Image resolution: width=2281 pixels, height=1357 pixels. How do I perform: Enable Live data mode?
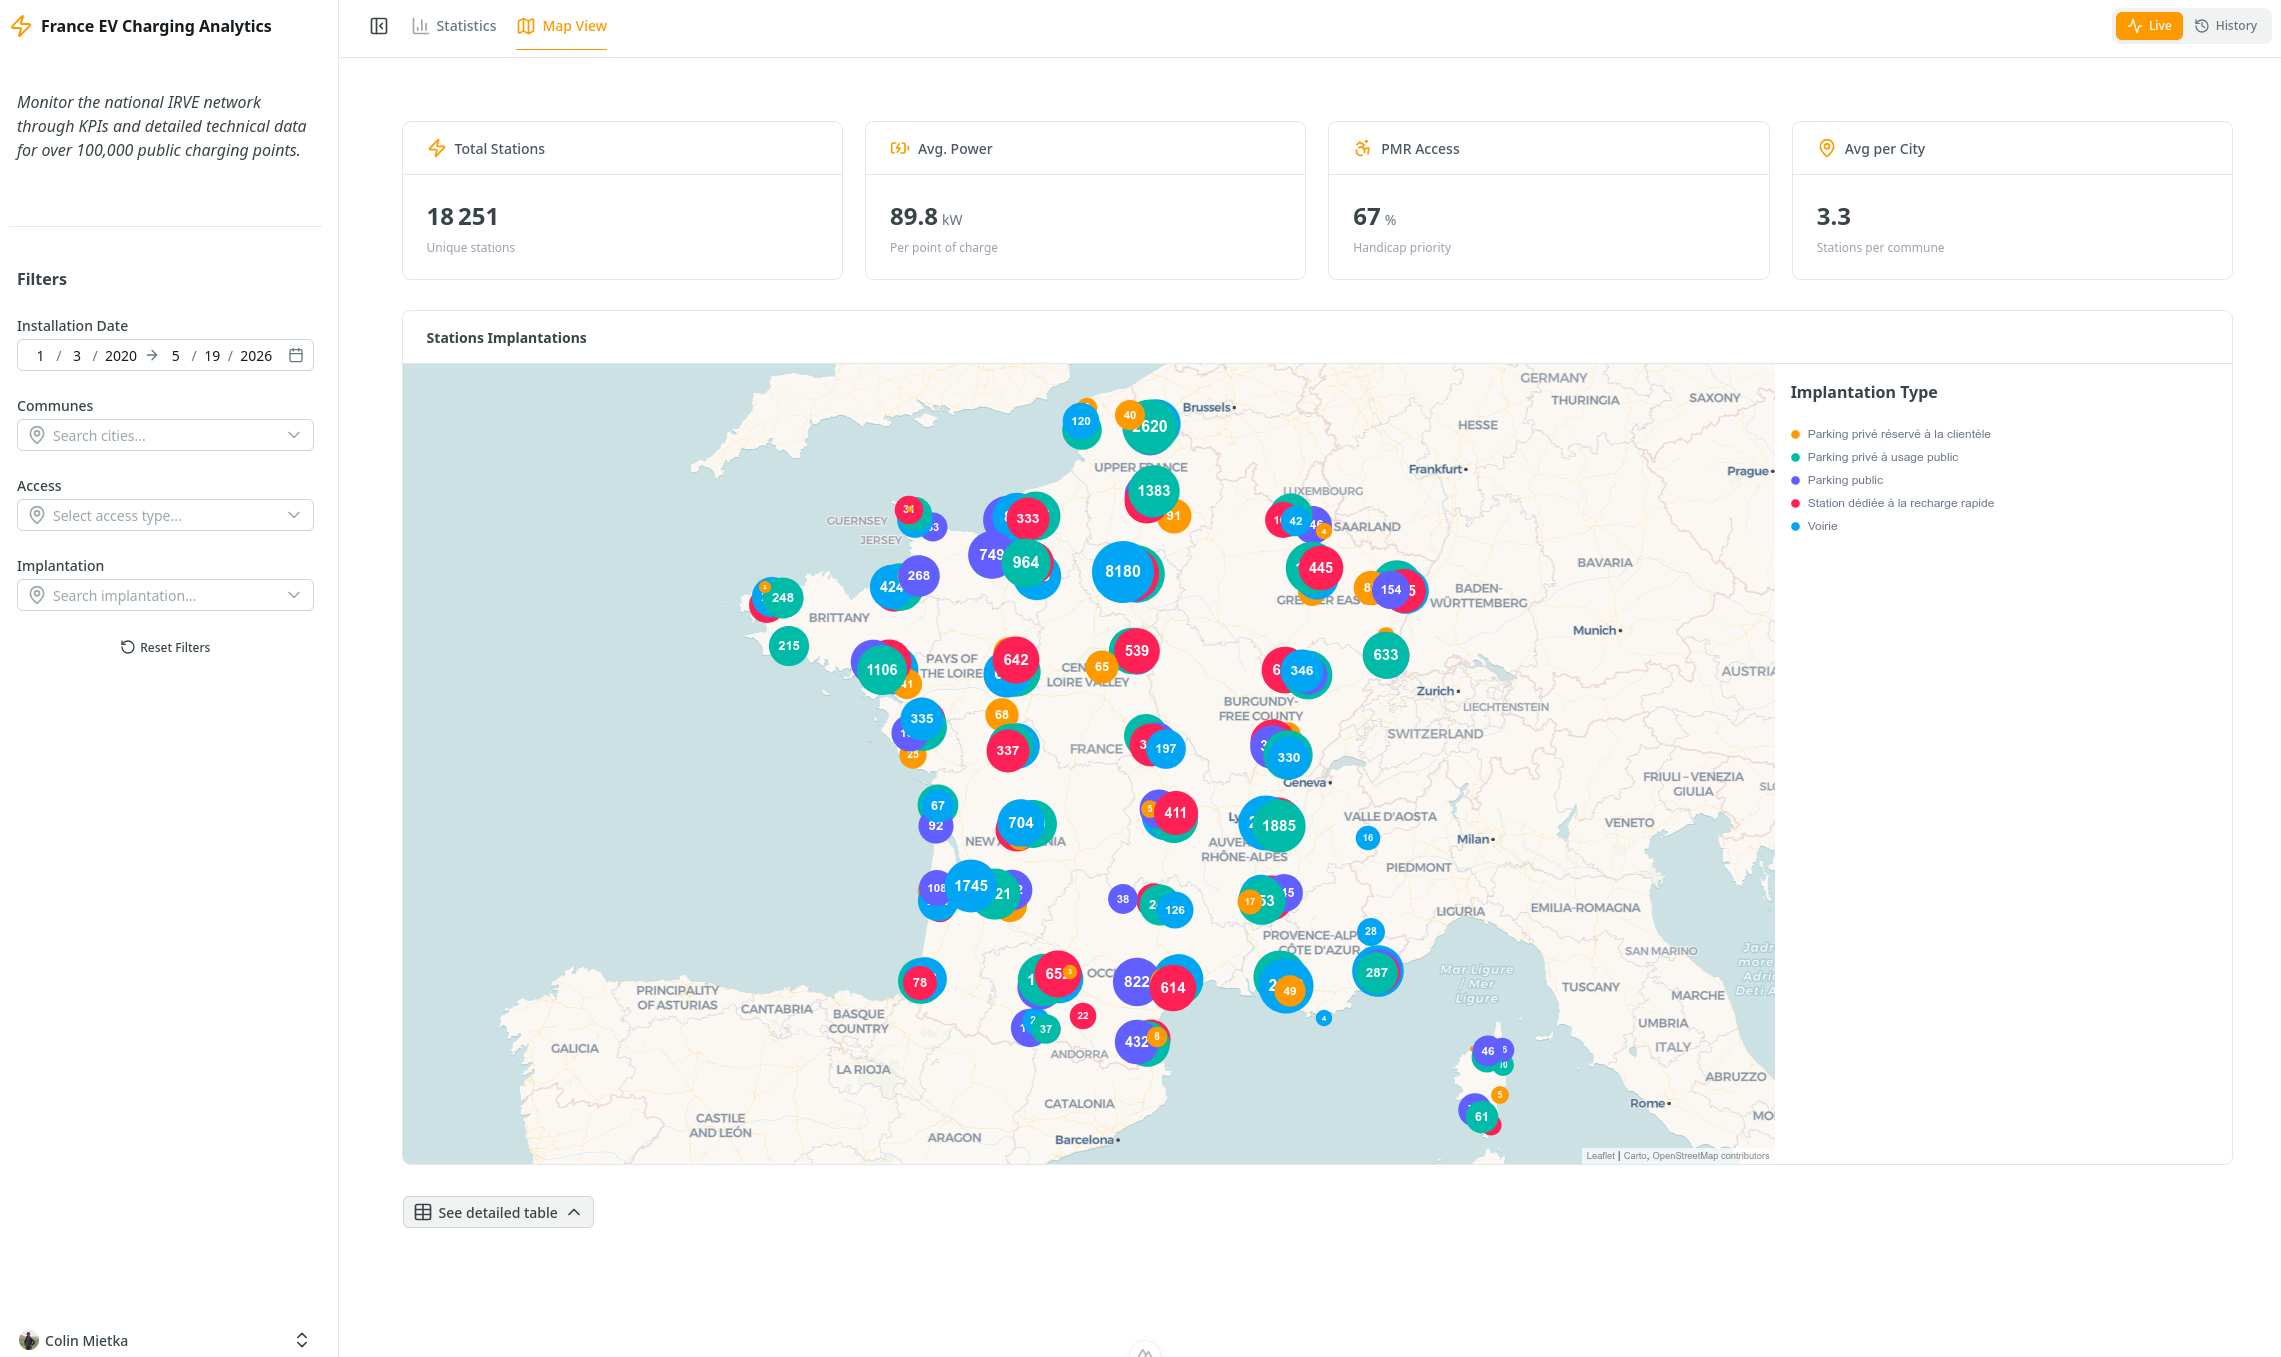pyautogui.click(x=2149, y=25)
